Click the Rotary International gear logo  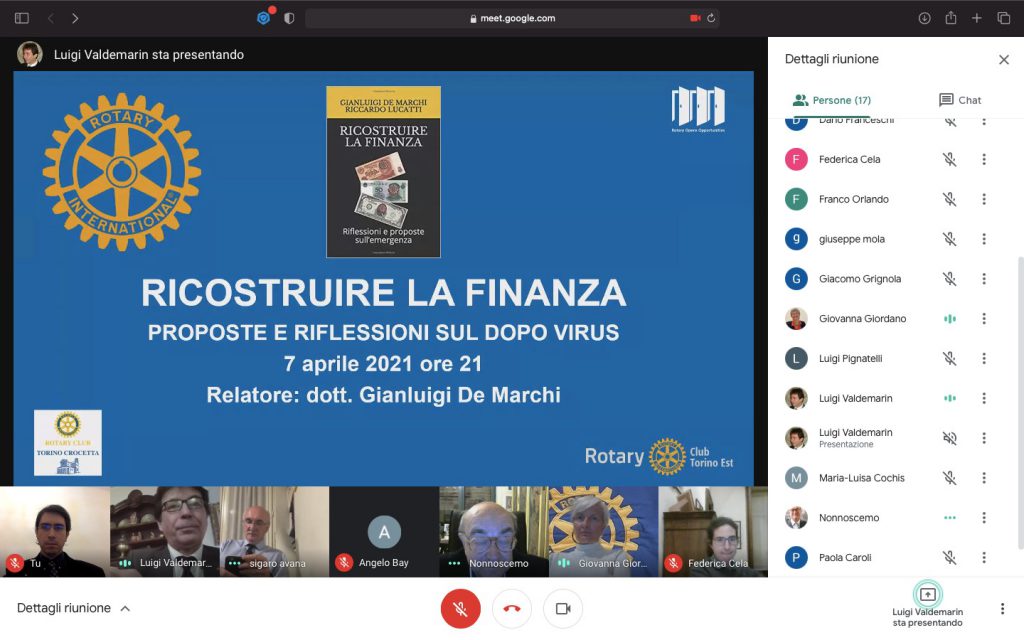(x=121, y=172)
